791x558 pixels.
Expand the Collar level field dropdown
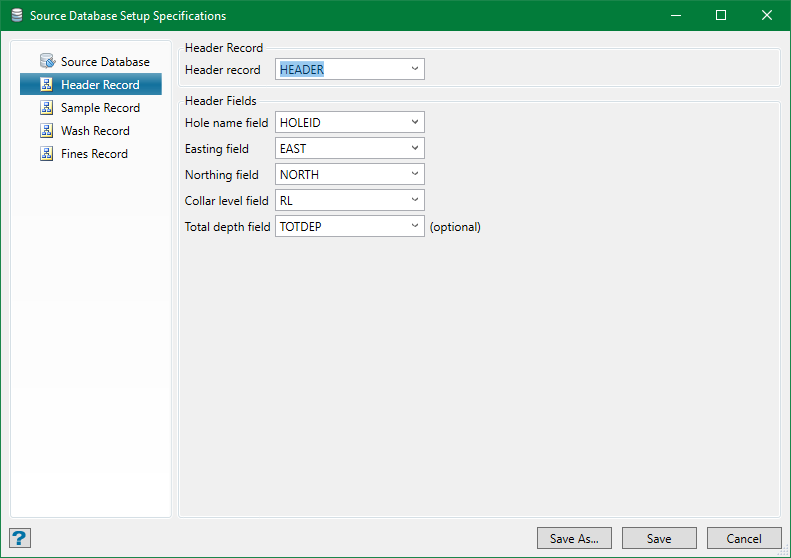(414, 201)
